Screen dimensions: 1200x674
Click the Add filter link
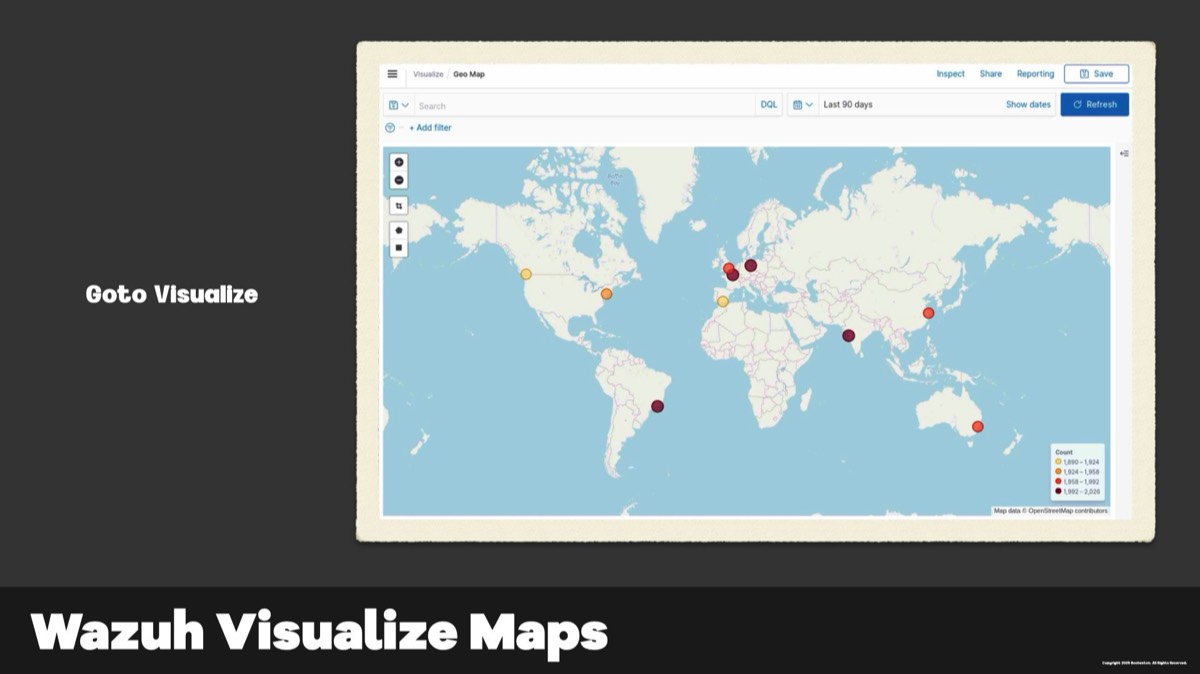click(430, 128)
